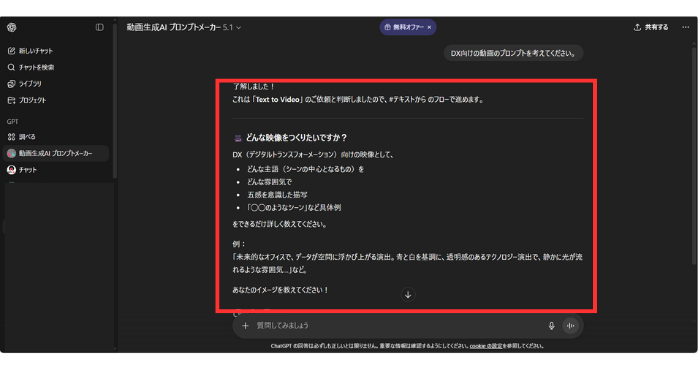The width and height of the screenshot is (698, 365).
Task: Click the bullet どんな雰囲気で
Action: (269, 182)
